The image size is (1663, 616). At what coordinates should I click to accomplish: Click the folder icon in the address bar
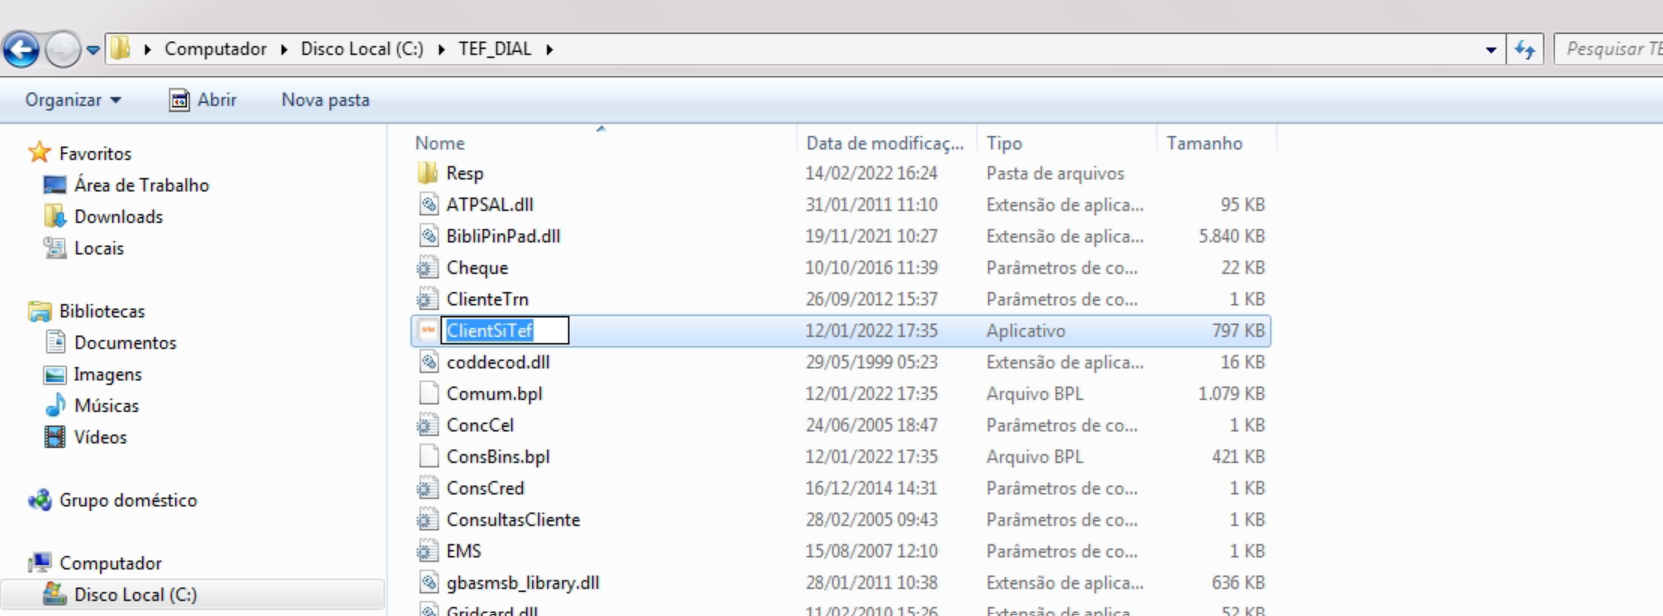point(120,48)
